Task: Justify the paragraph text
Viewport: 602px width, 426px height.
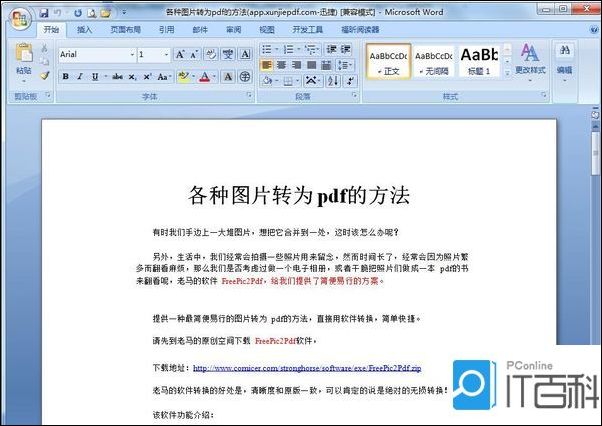Action: coord(311,65)
